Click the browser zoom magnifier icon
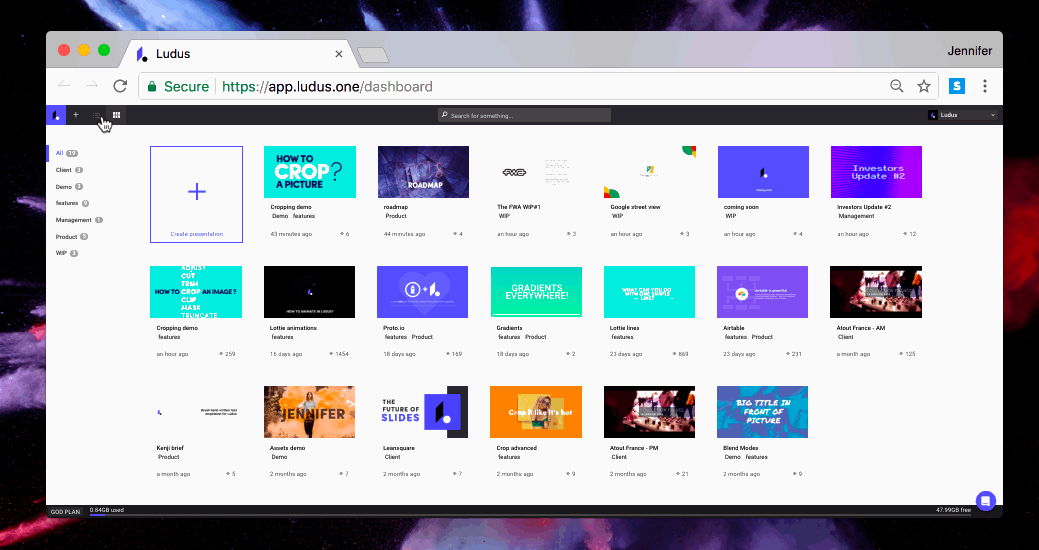The height and width of the screenshot is (550, 1039). pyautogui.click(x=897, y=87)
